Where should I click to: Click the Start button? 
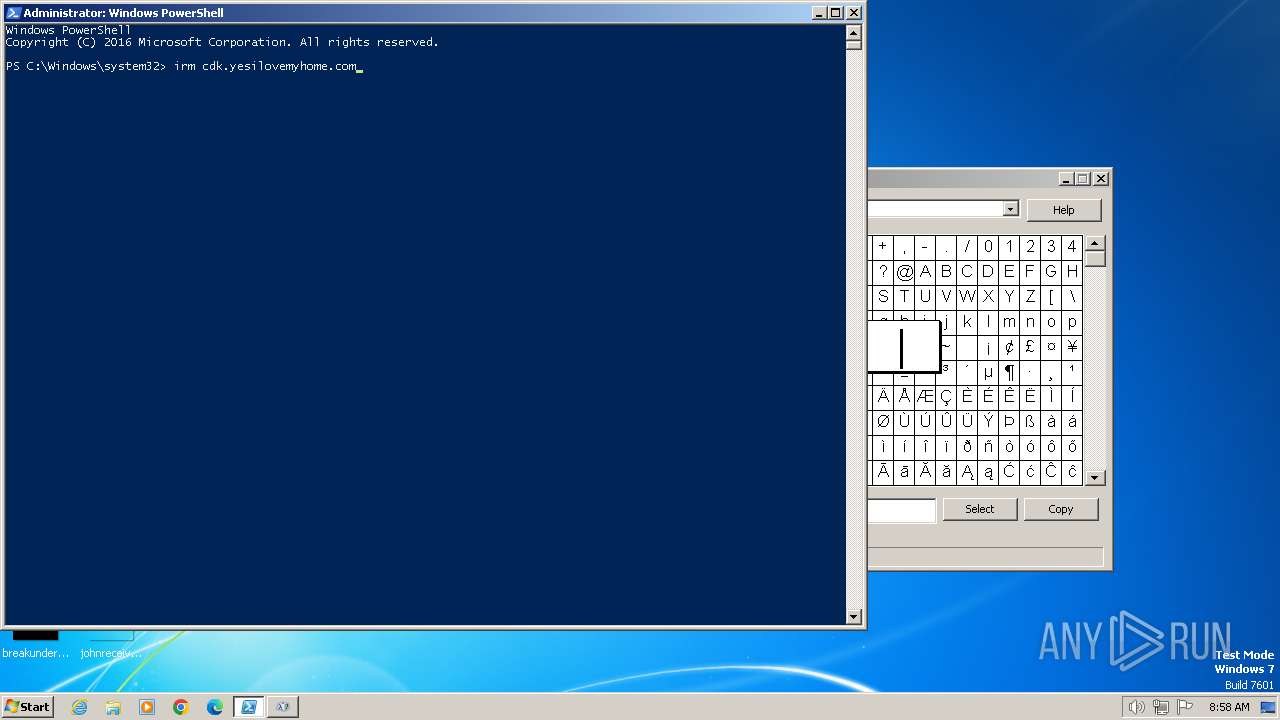(28, 707)
